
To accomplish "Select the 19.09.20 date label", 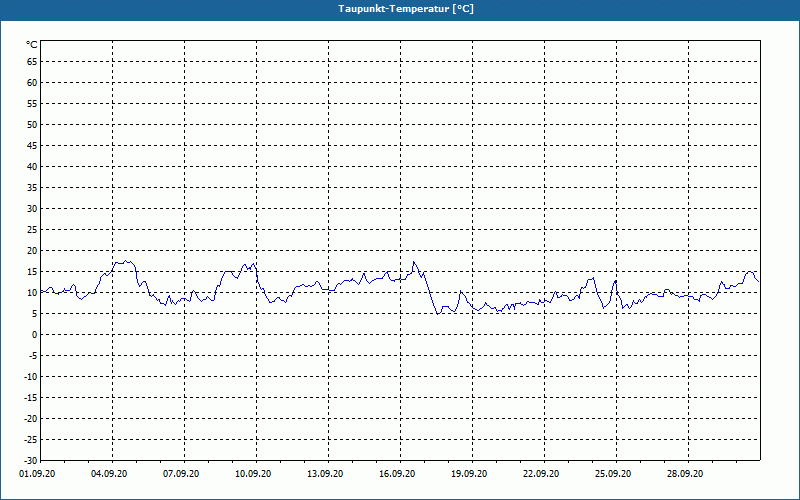I will tap(469, 474).
